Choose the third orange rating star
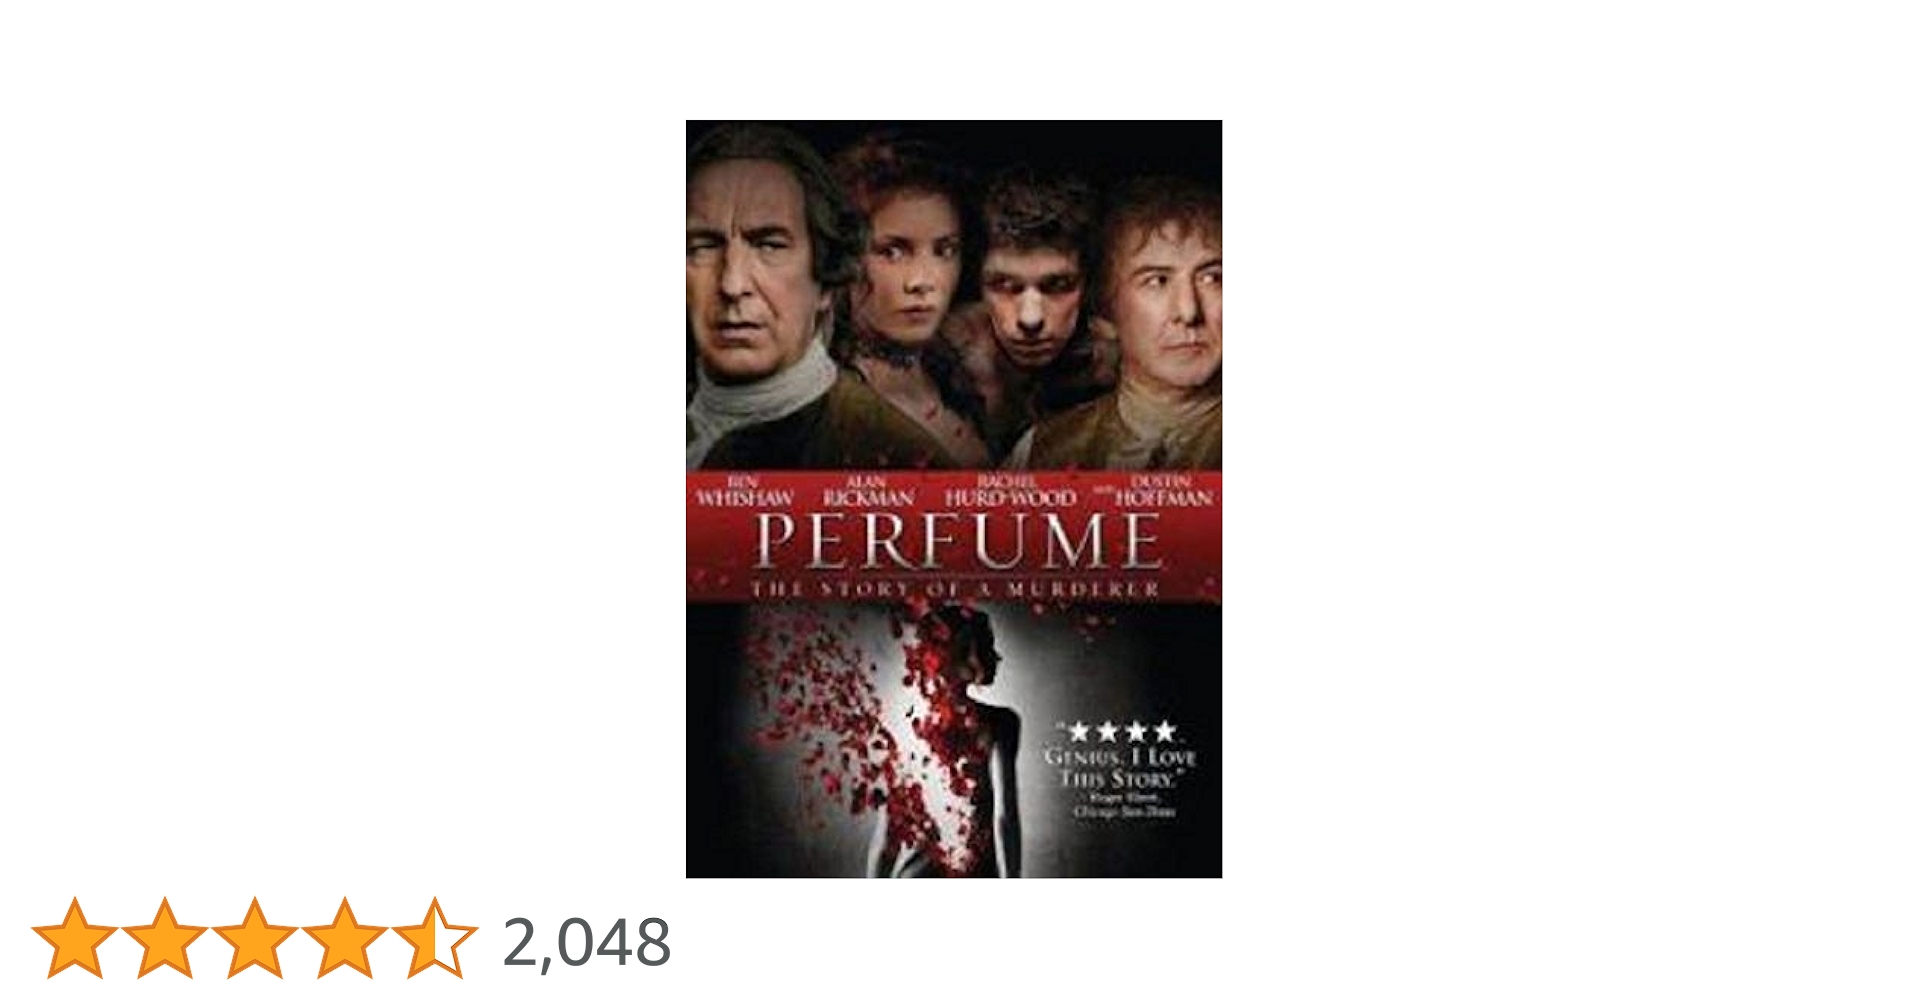This screenshot has height=1000, width=1910. [254, 938]
